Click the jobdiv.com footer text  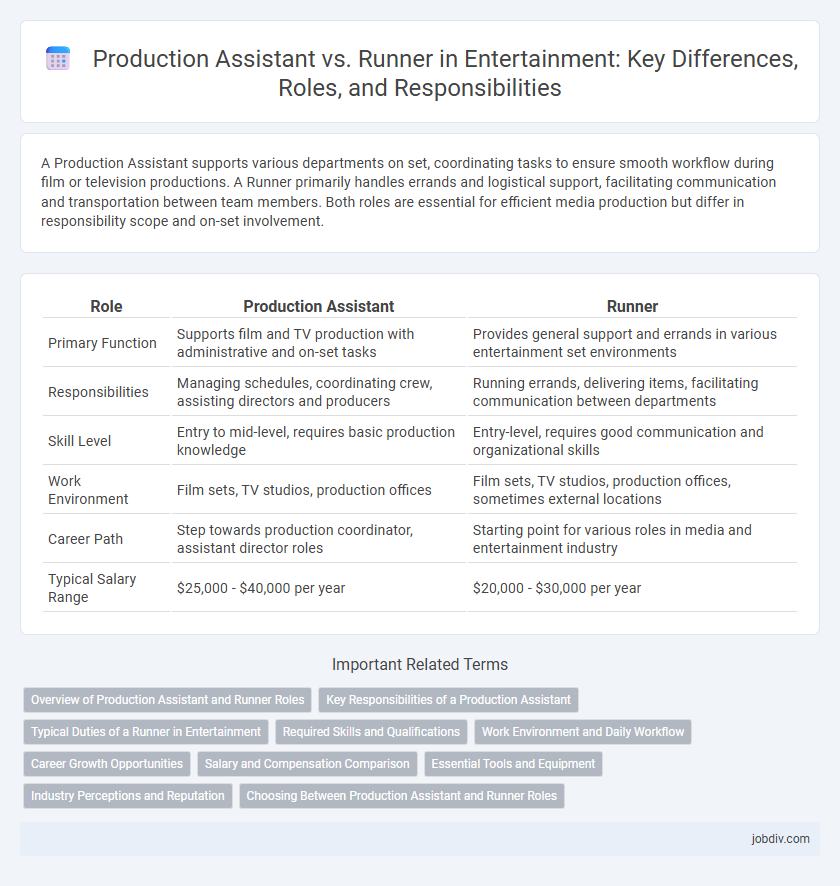780,839
